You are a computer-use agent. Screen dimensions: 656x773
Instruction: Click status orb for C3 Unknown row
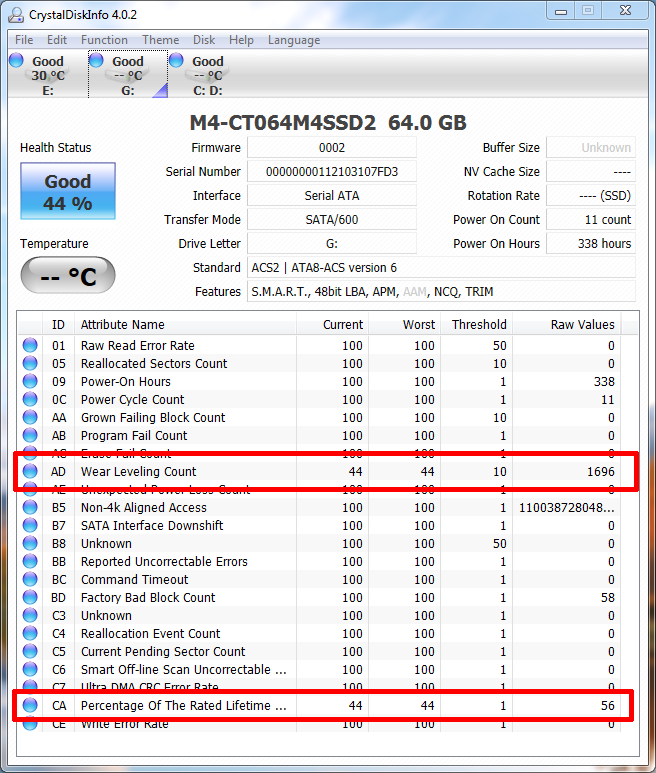tap(30, 615)
